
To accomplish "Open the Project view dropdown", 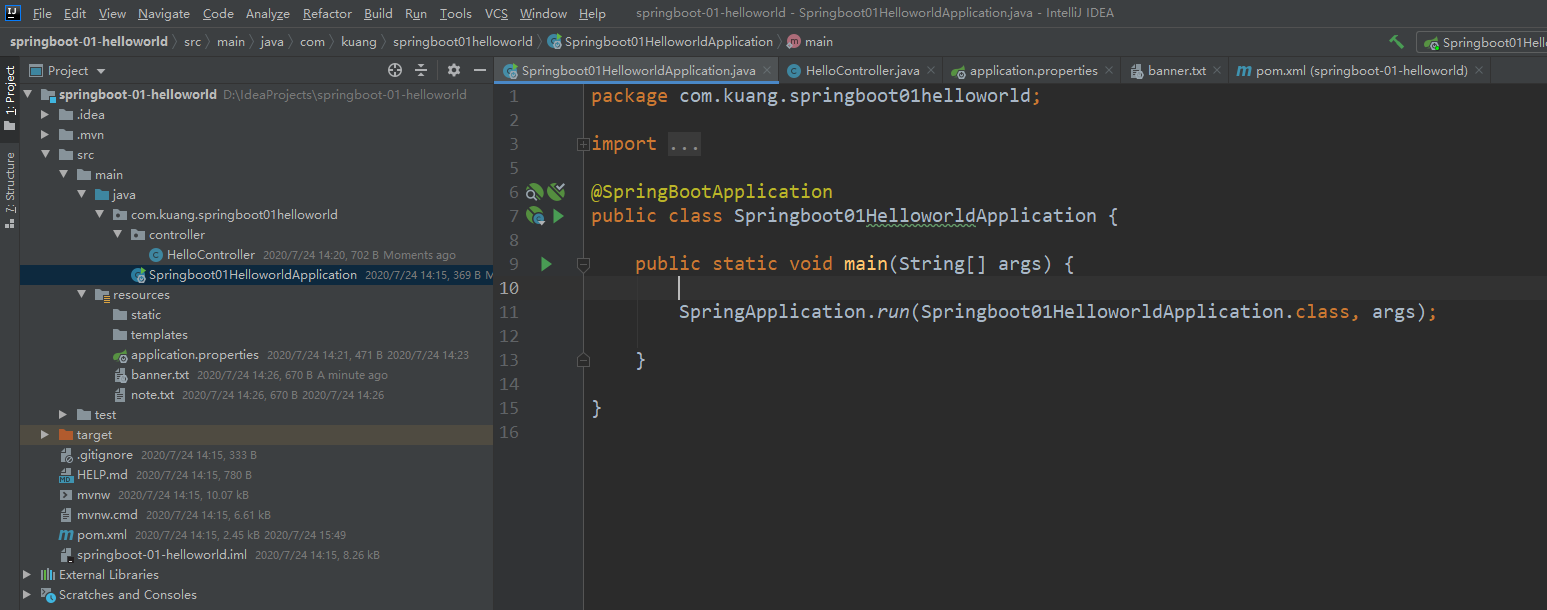I will (101, 71).
